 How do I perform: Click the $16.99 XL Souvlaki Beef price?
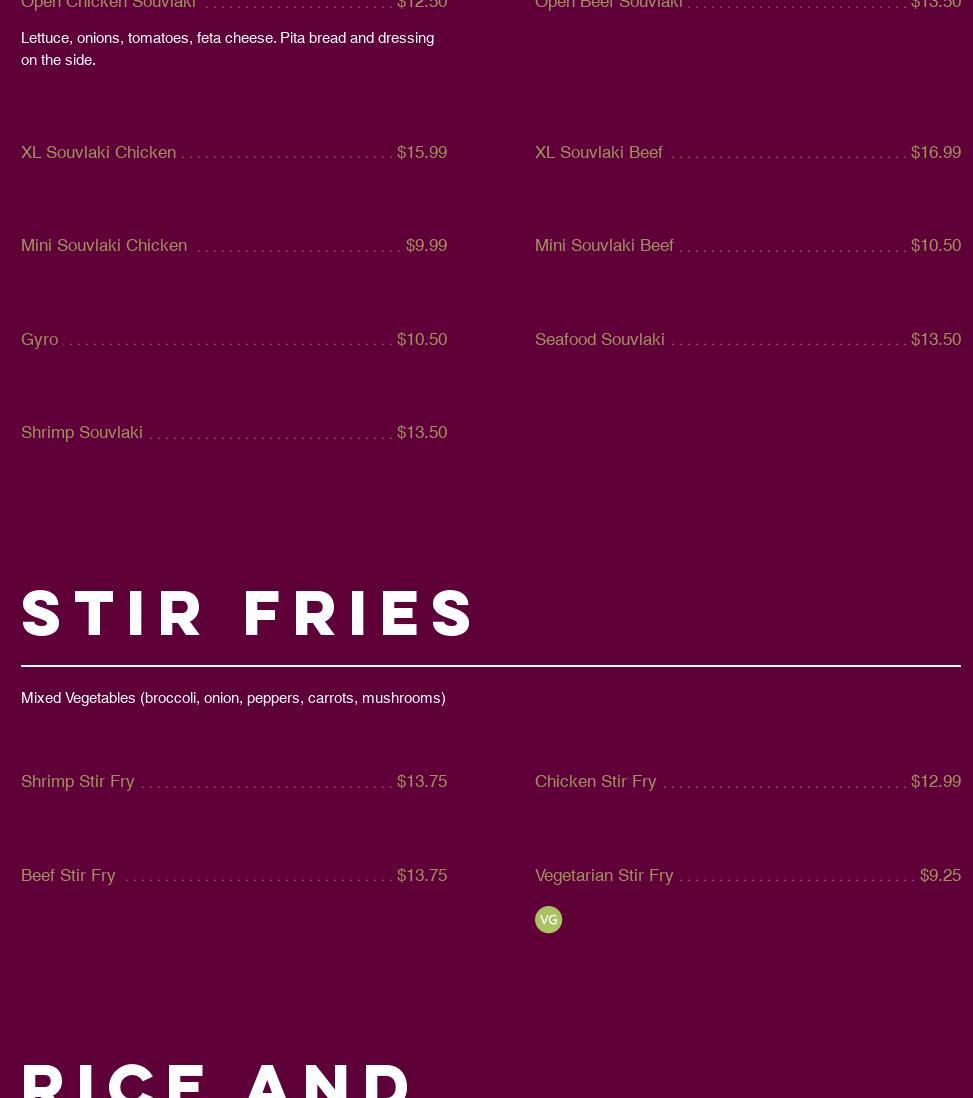[935, 152]
